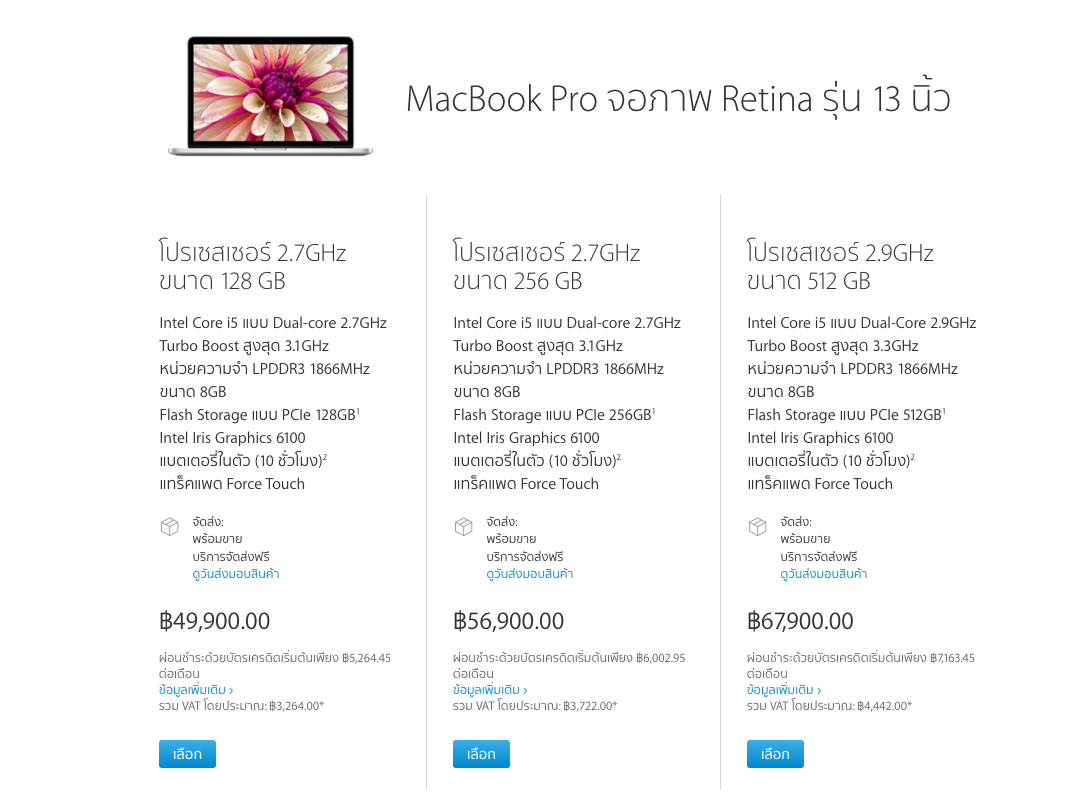Expand ข้อมูลเพิ่มเติม under the ฿49,900.00 price
This screenshot has height=804, width=1091.
(196, 690)
